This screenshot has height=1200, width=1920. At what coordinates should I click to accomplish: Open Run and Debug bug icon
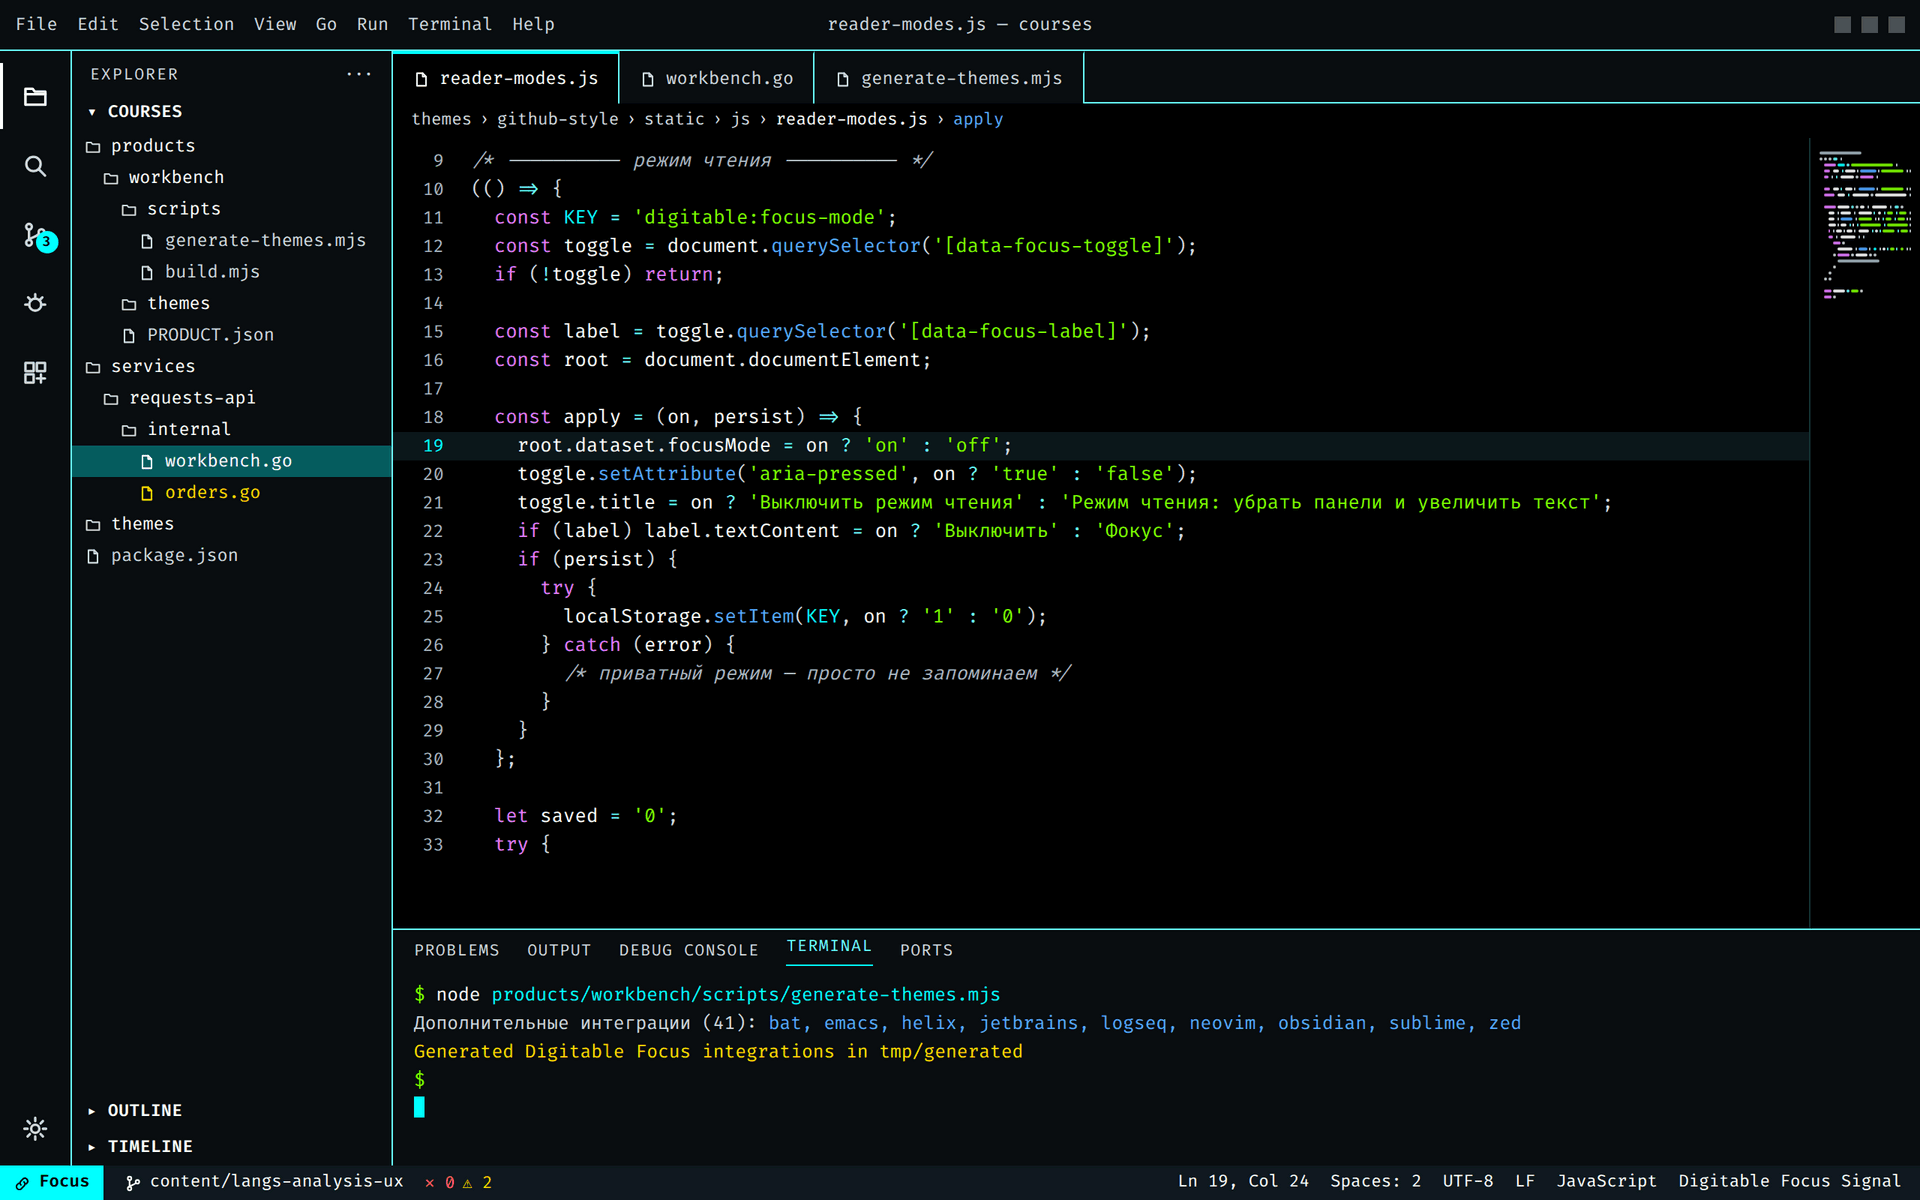(35, 303)
